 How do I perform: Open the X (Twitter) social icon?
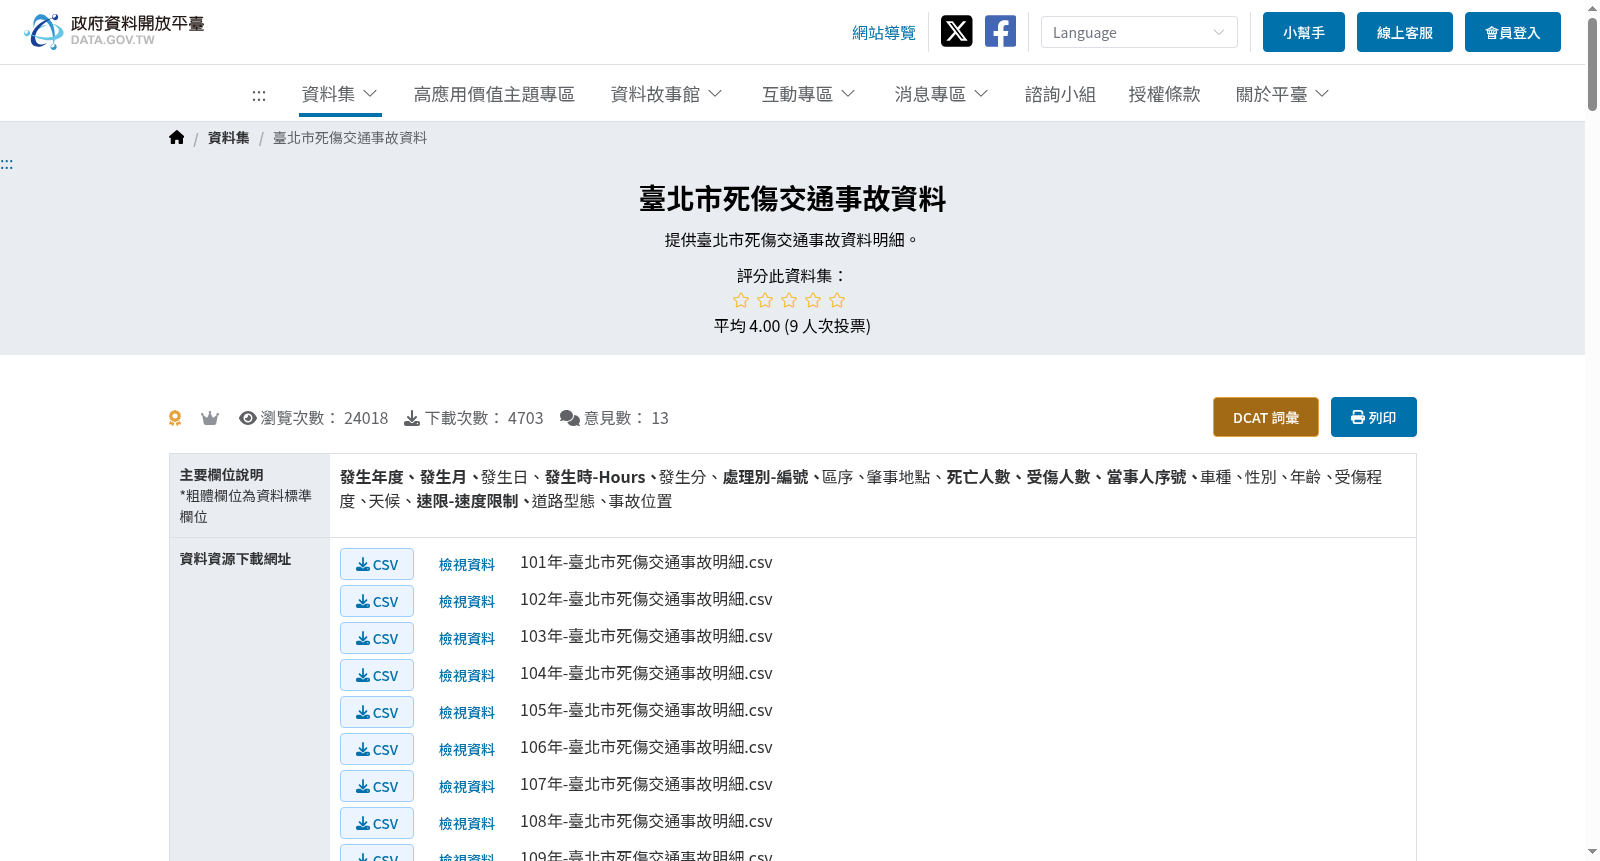pos(956,31)
